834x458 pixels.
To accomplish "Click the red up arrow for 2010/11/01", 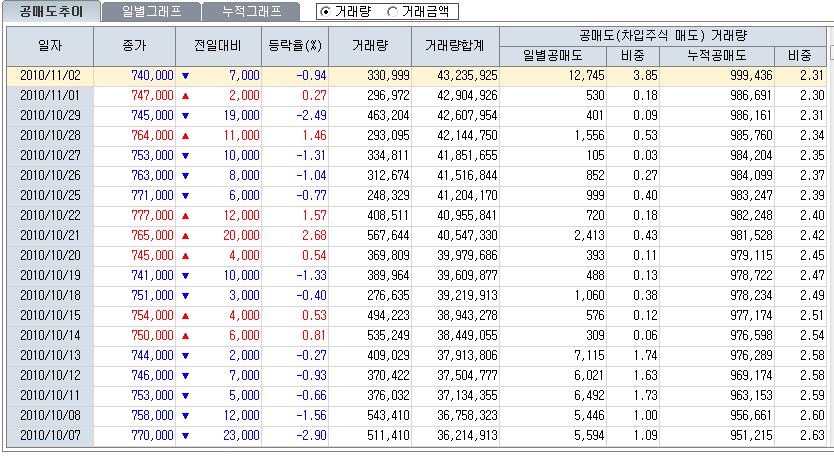I will 185,95.
